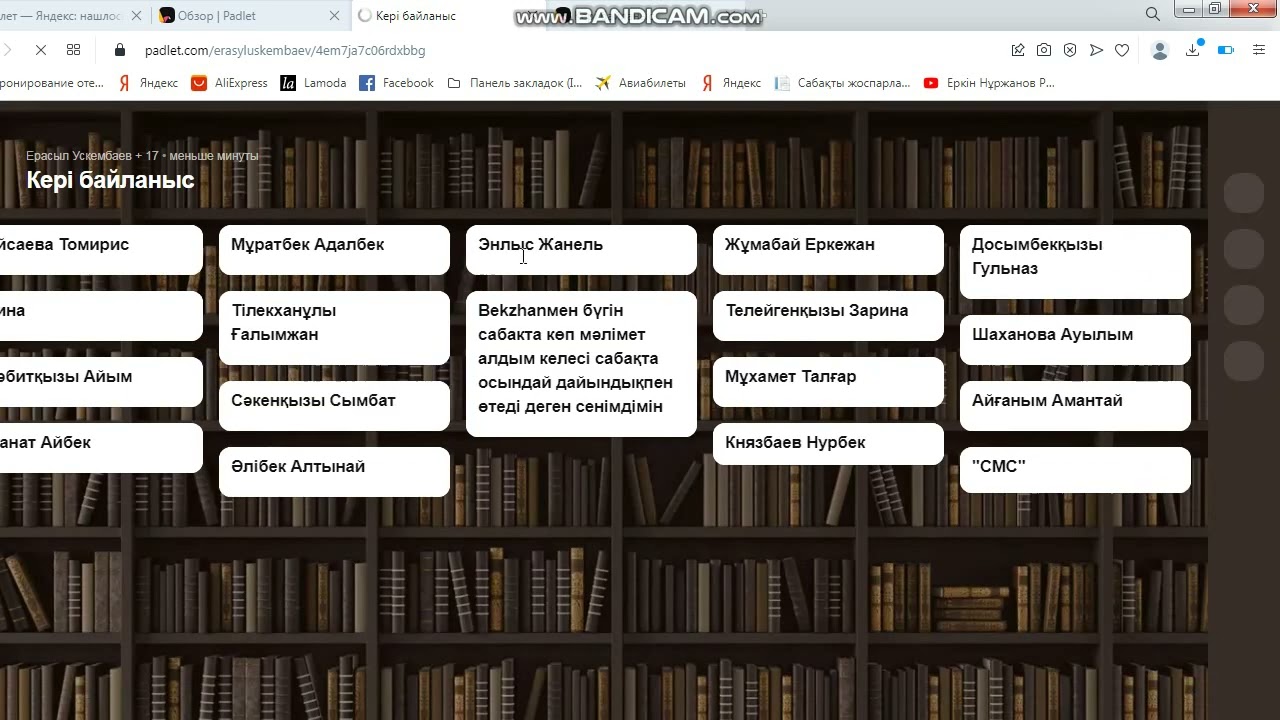Open the AliExpress bookmark
The image size is (1280, 720).
pos(230,83)
